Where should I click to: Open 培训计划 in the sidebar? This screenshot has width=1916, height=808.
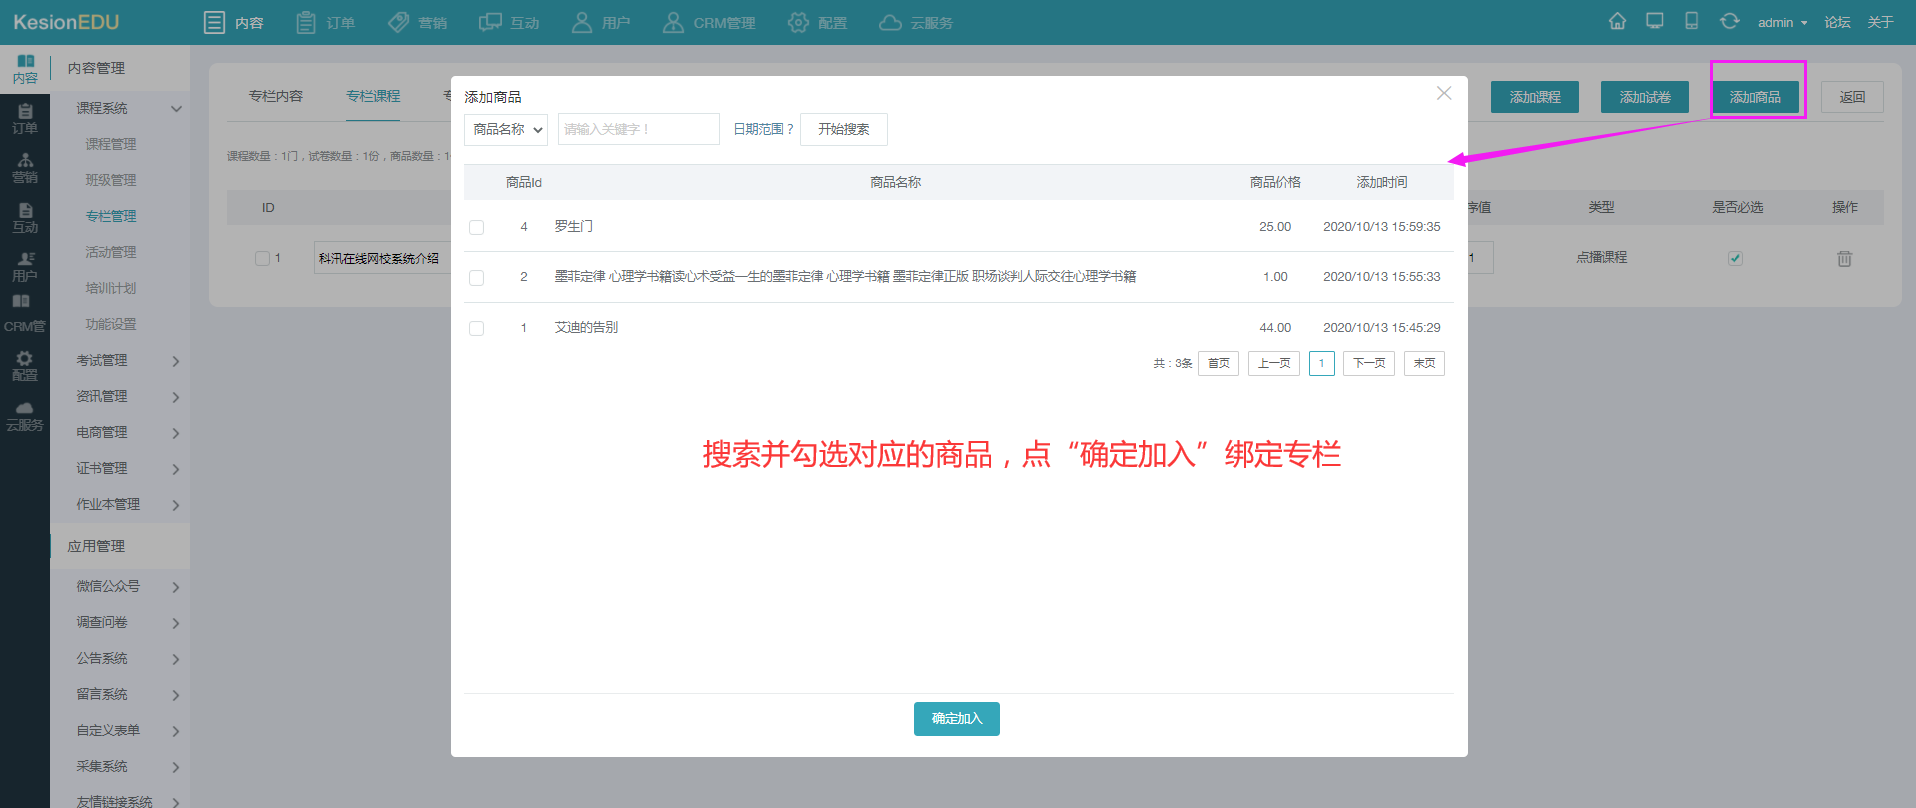tap(111, 288)
